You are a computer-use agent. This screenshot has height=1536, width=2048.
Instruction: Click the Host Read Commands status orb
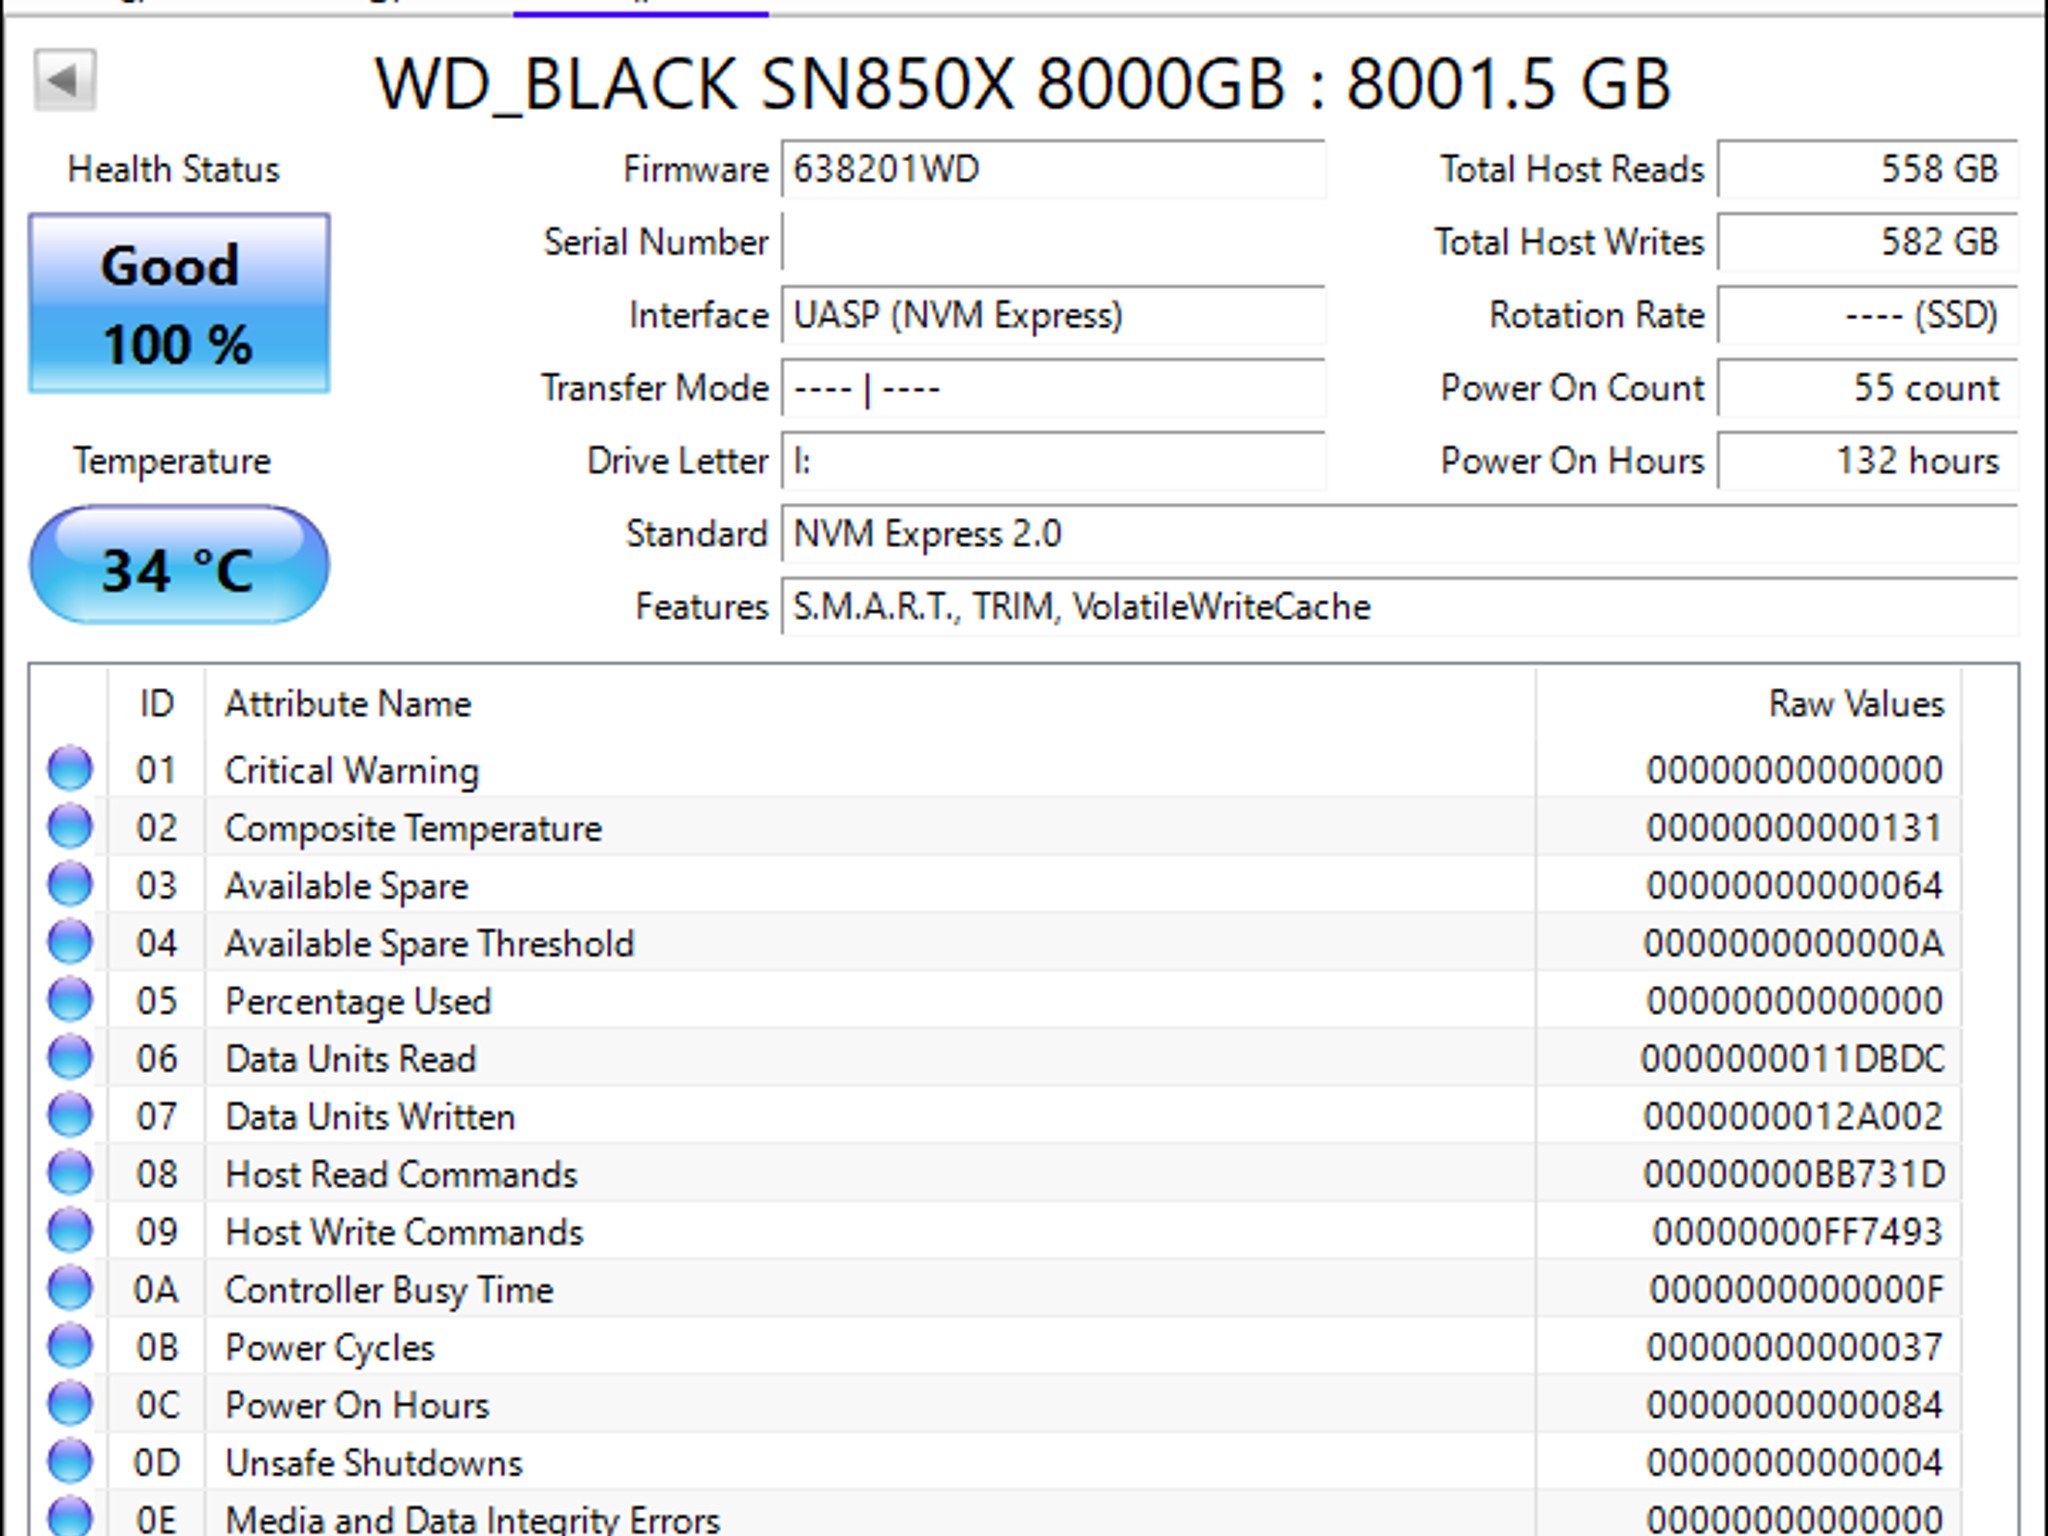tap(70, 1174)
